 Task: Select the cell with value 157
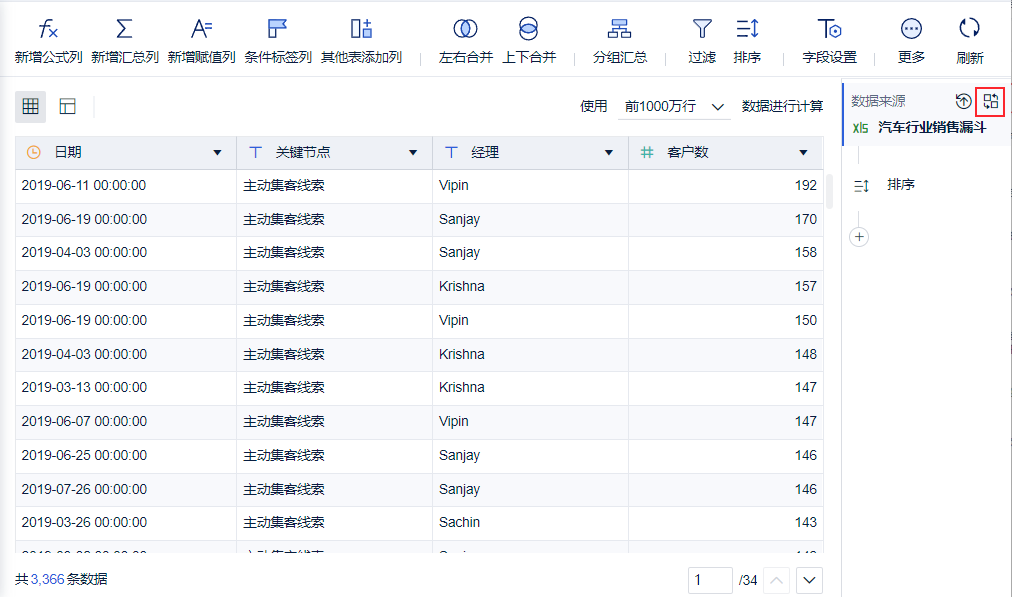[725, 287]
